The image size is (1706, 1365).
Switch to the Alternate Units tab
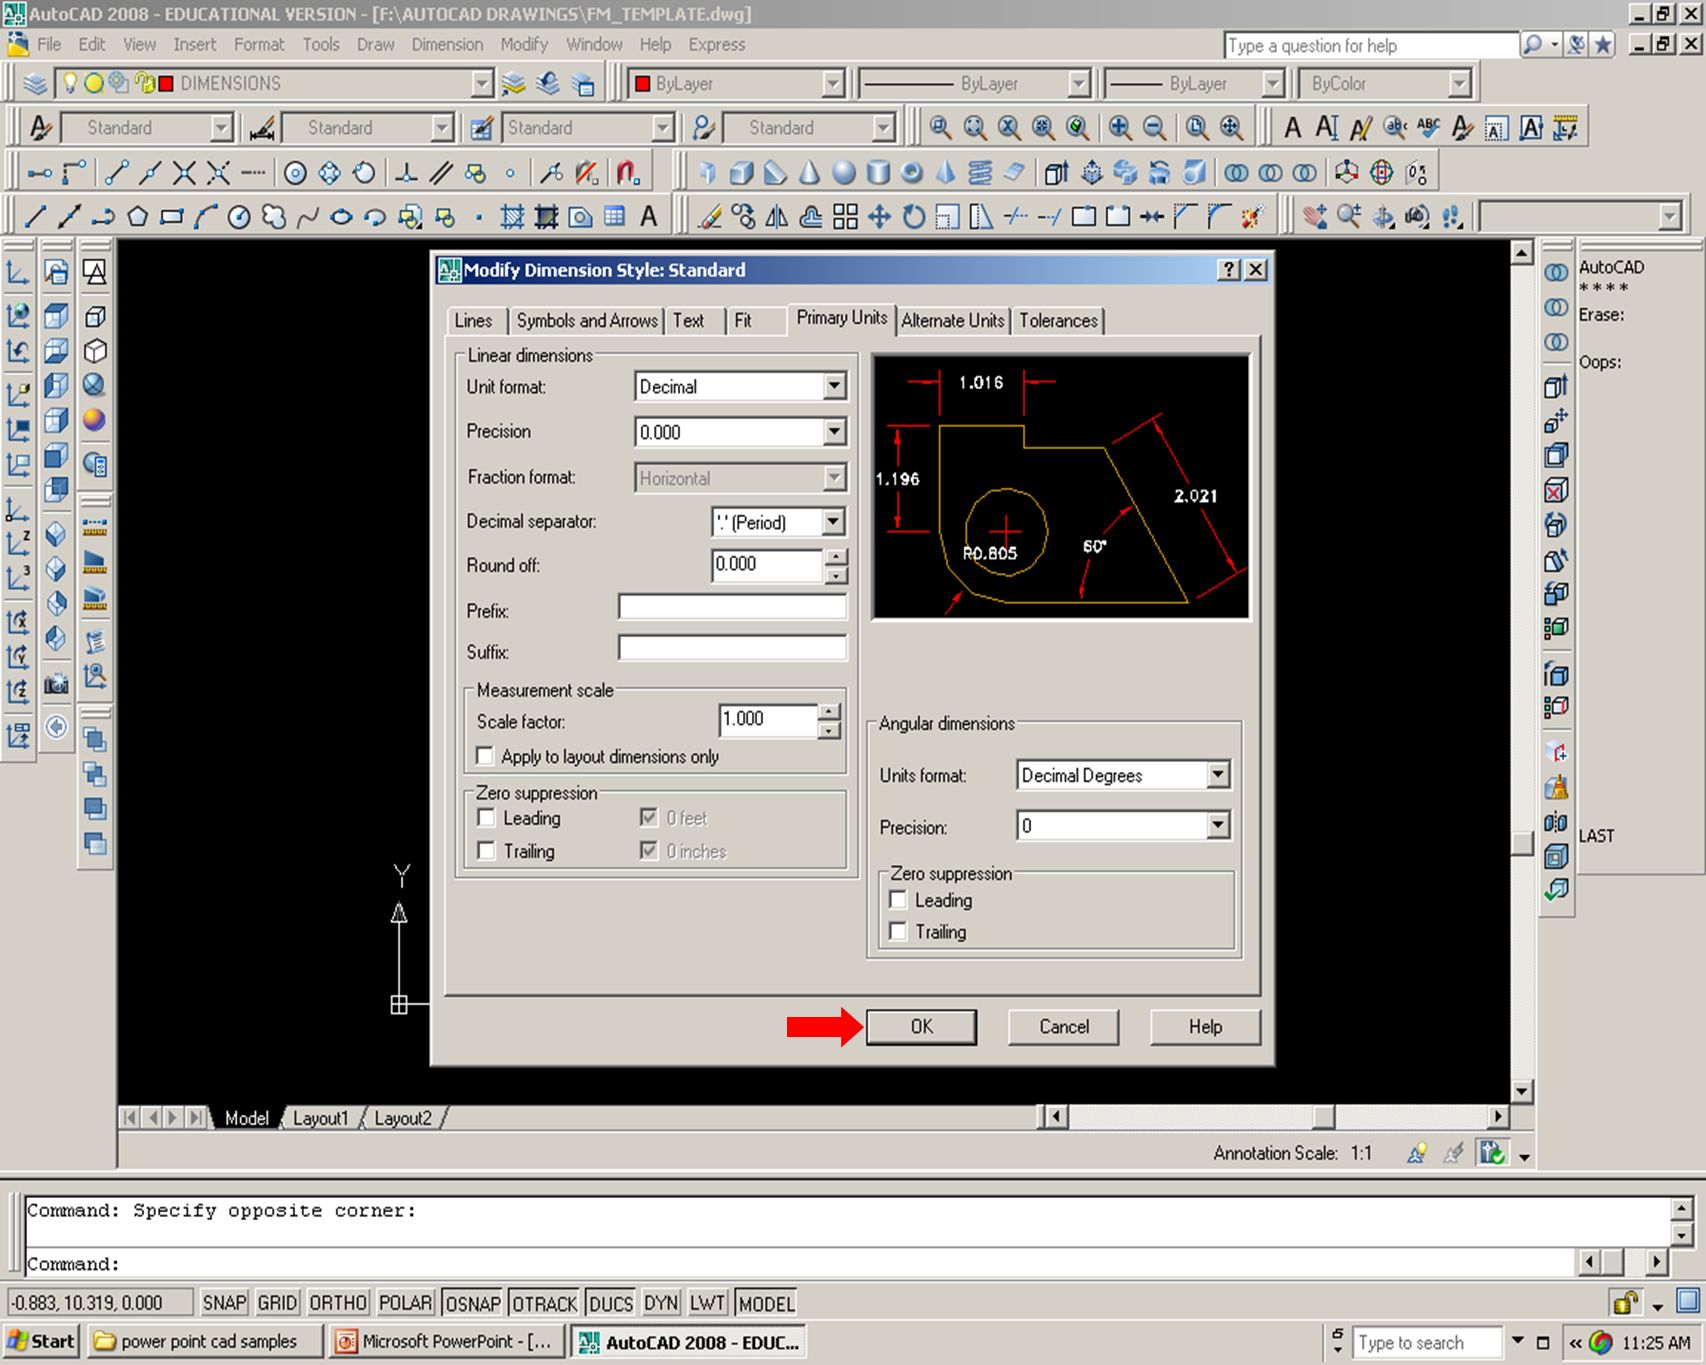952,321
